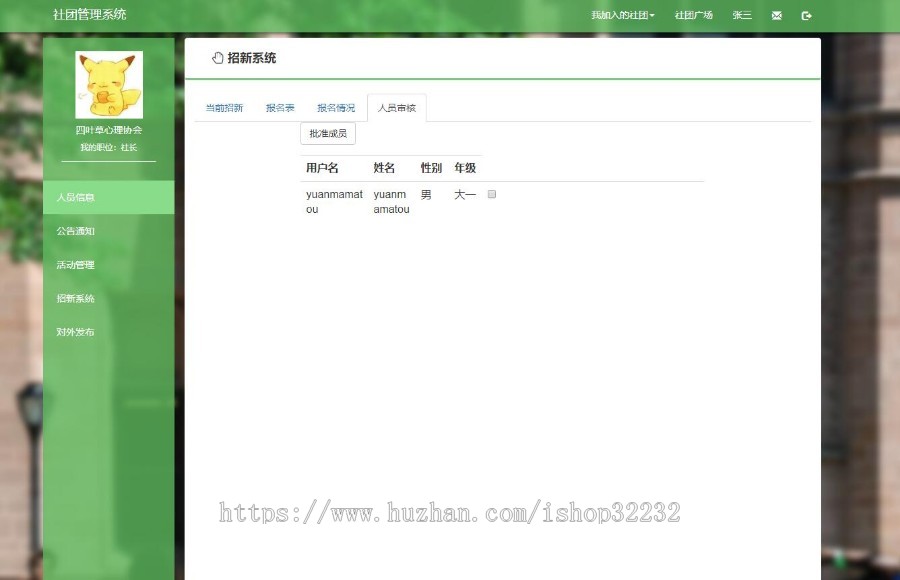Open 公告通知 from the sidebar
900x580 pixels.
pyautogui.click(x=75, y=231)
